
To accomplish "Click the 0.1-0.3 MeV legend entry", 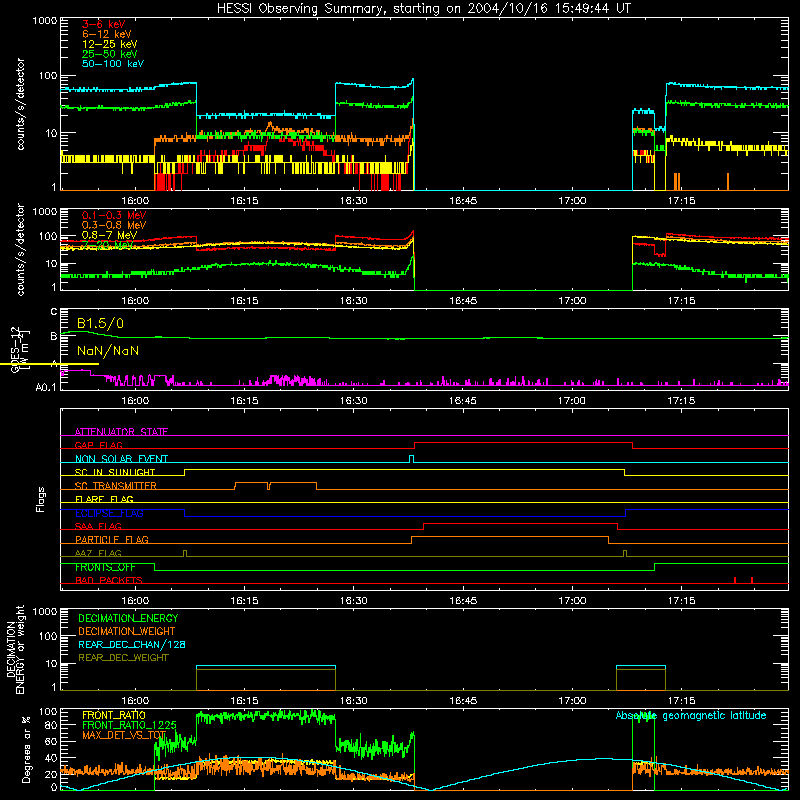I will point(114,215).
